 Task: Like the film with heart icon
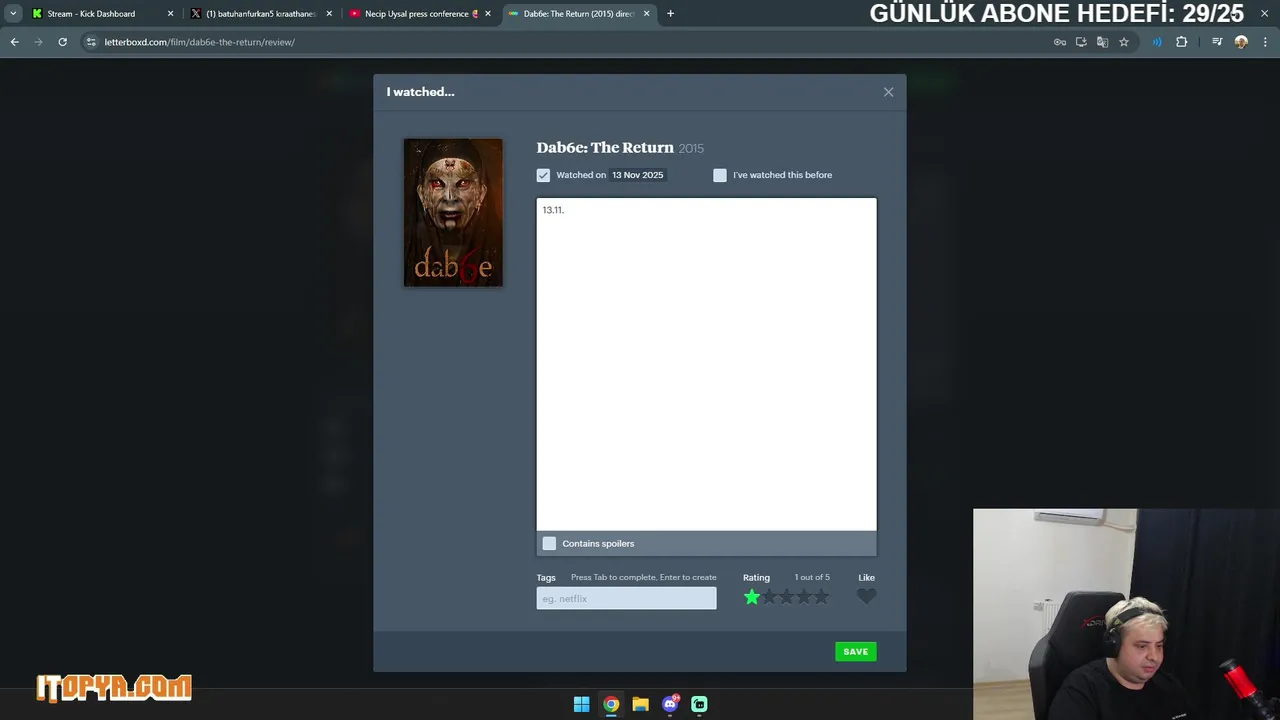866,596
